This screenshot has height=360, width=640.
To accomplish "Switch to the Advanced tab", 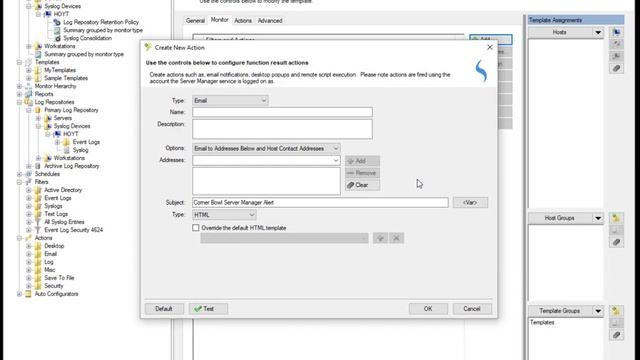I will click(x=270, y=20).
